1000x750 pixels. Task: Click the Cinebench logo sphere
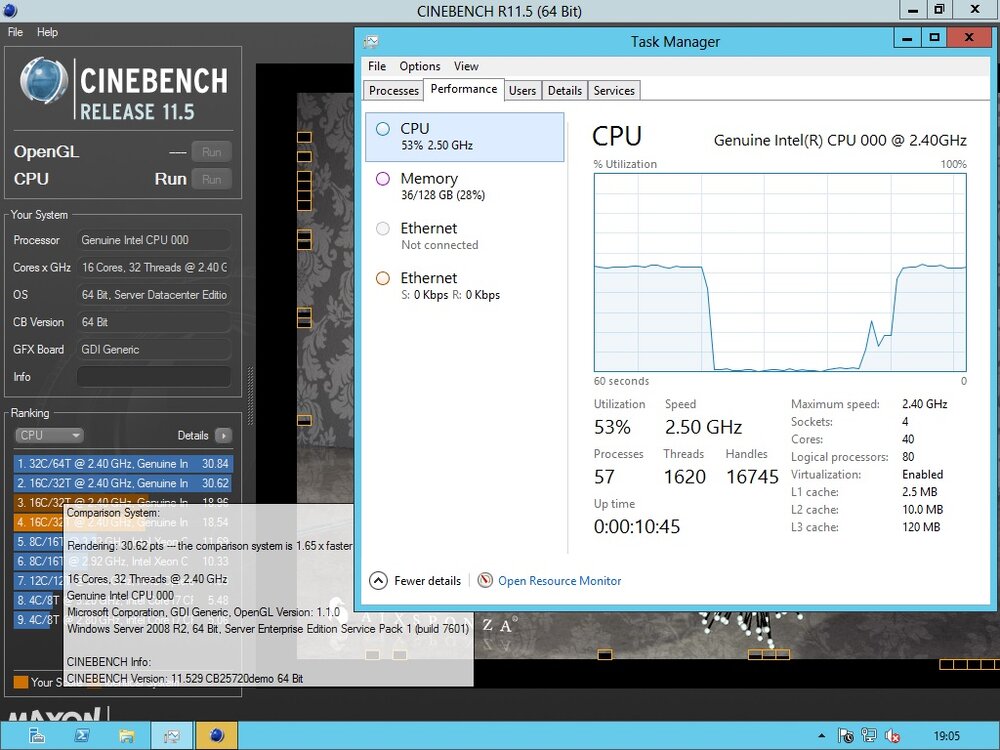coord(43,81)
